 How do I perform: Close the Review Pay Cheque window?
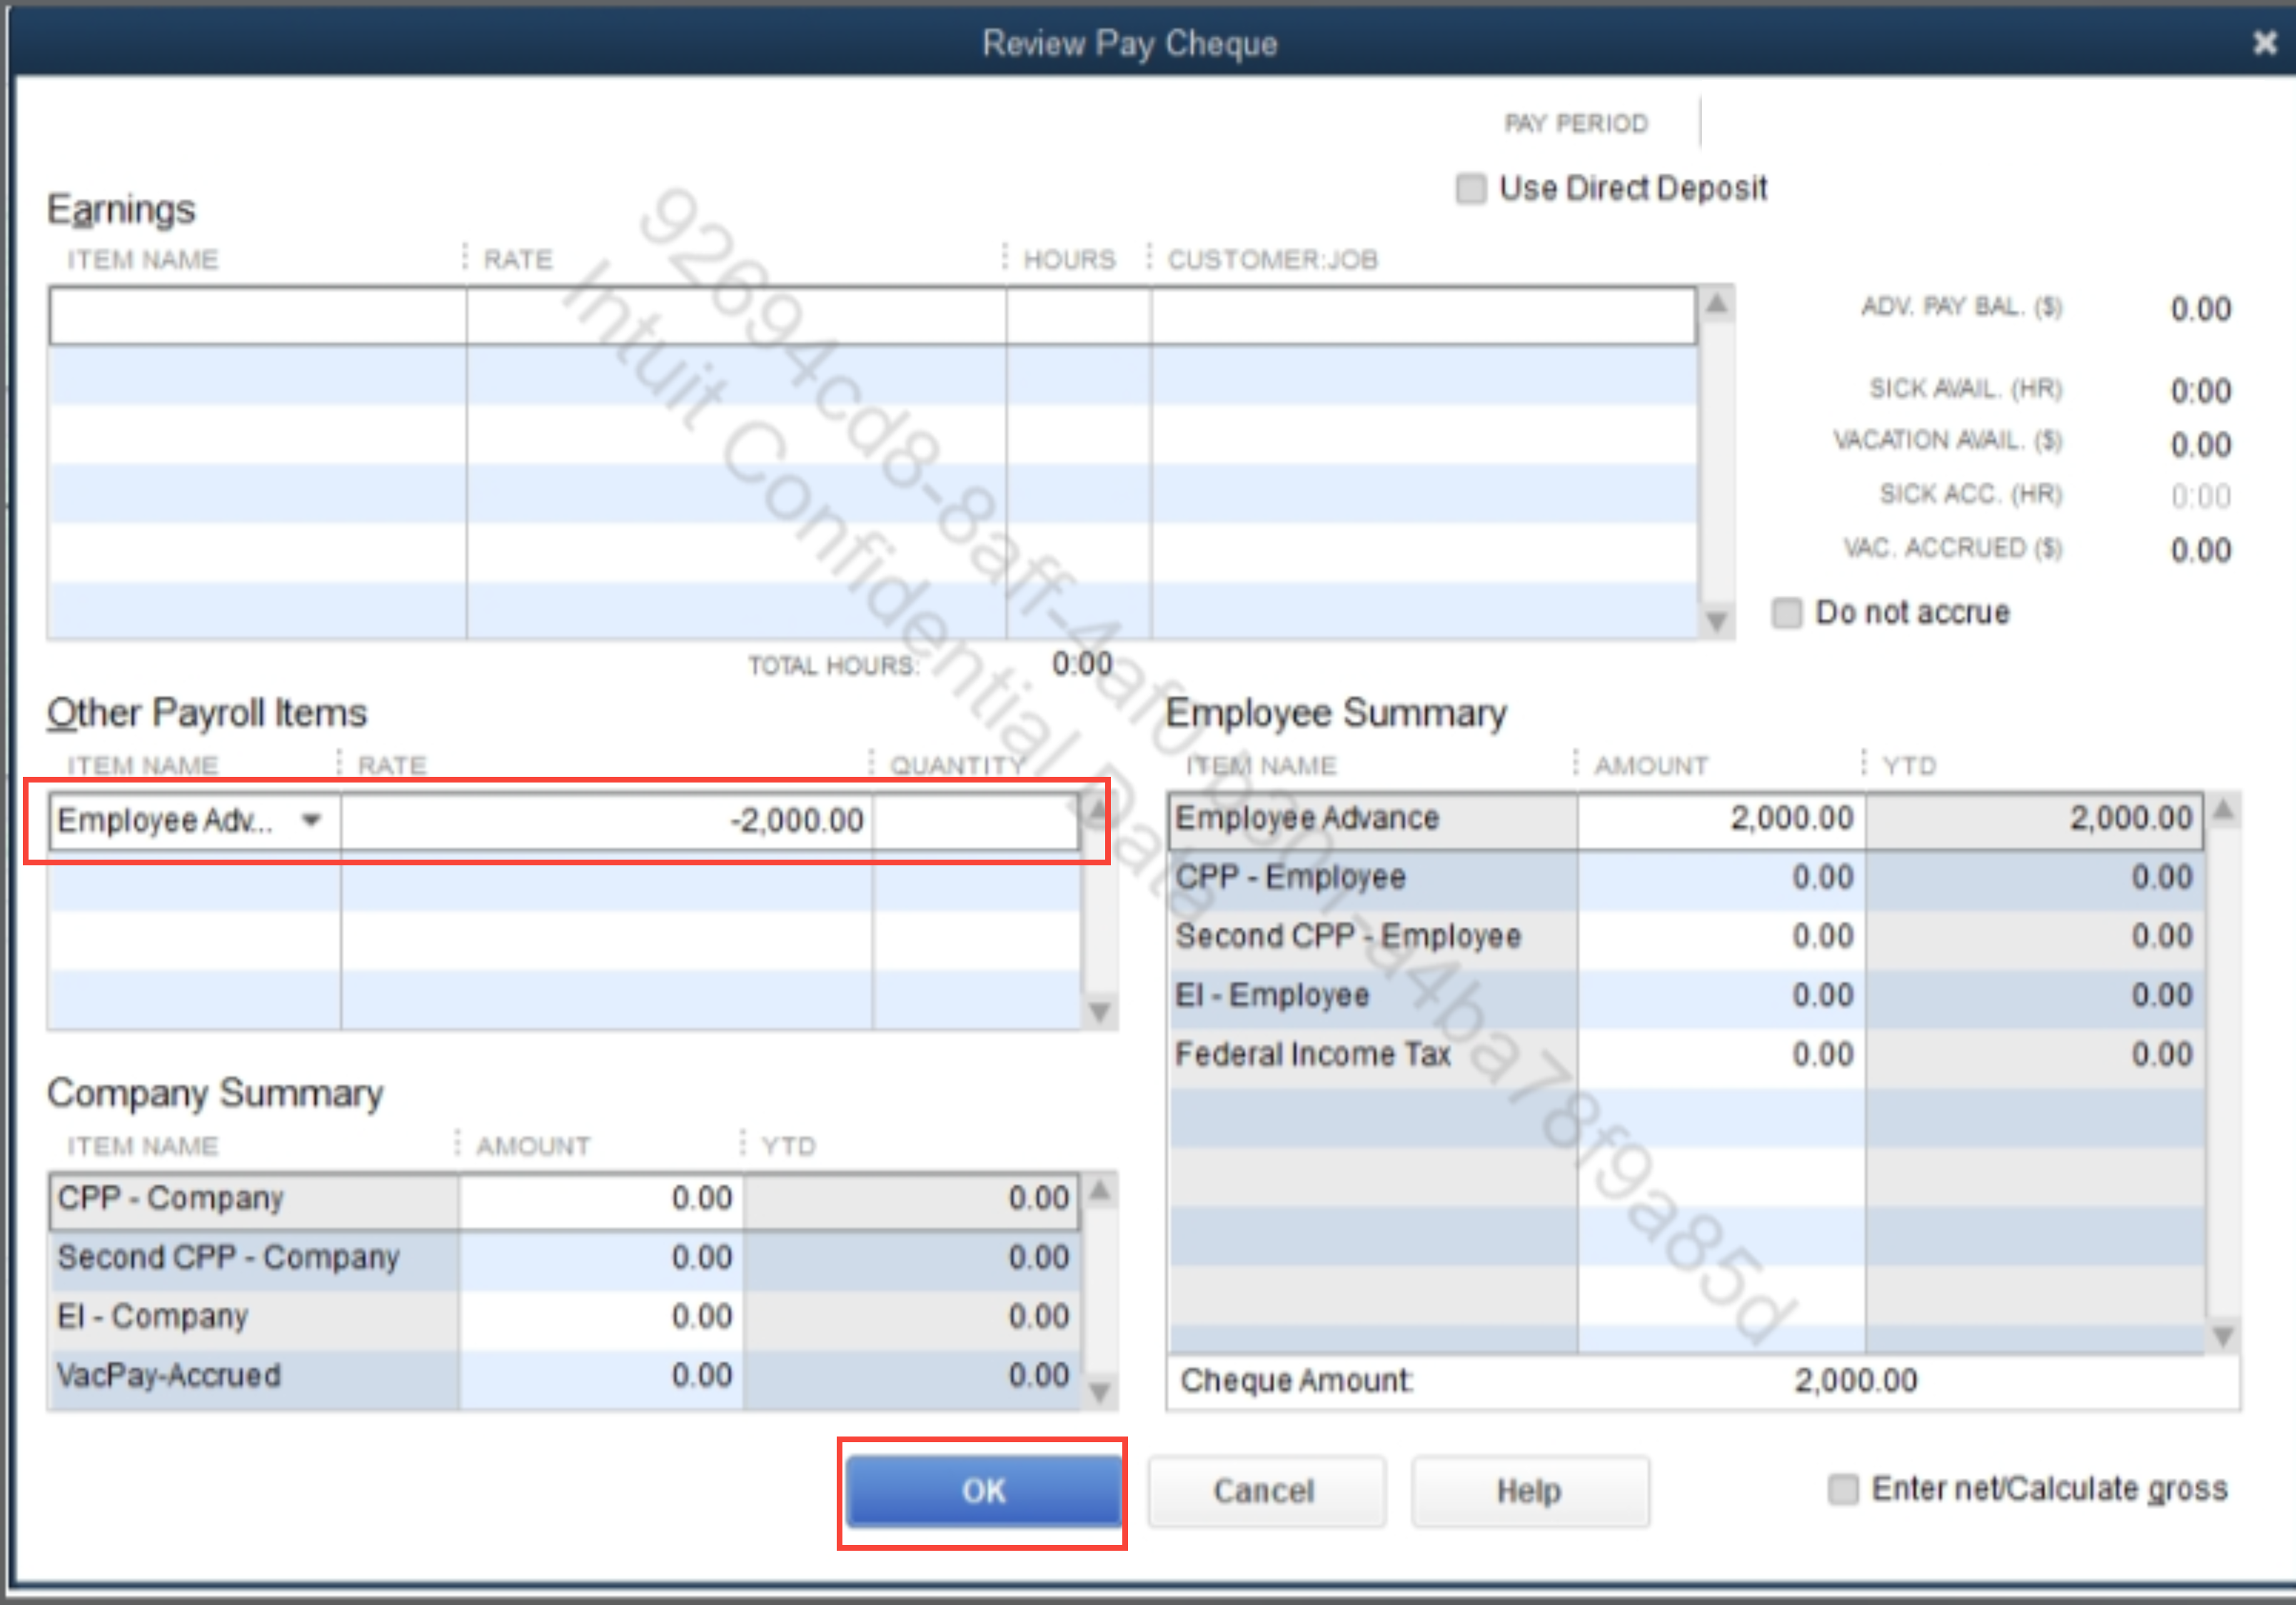tap(2264, 43)
